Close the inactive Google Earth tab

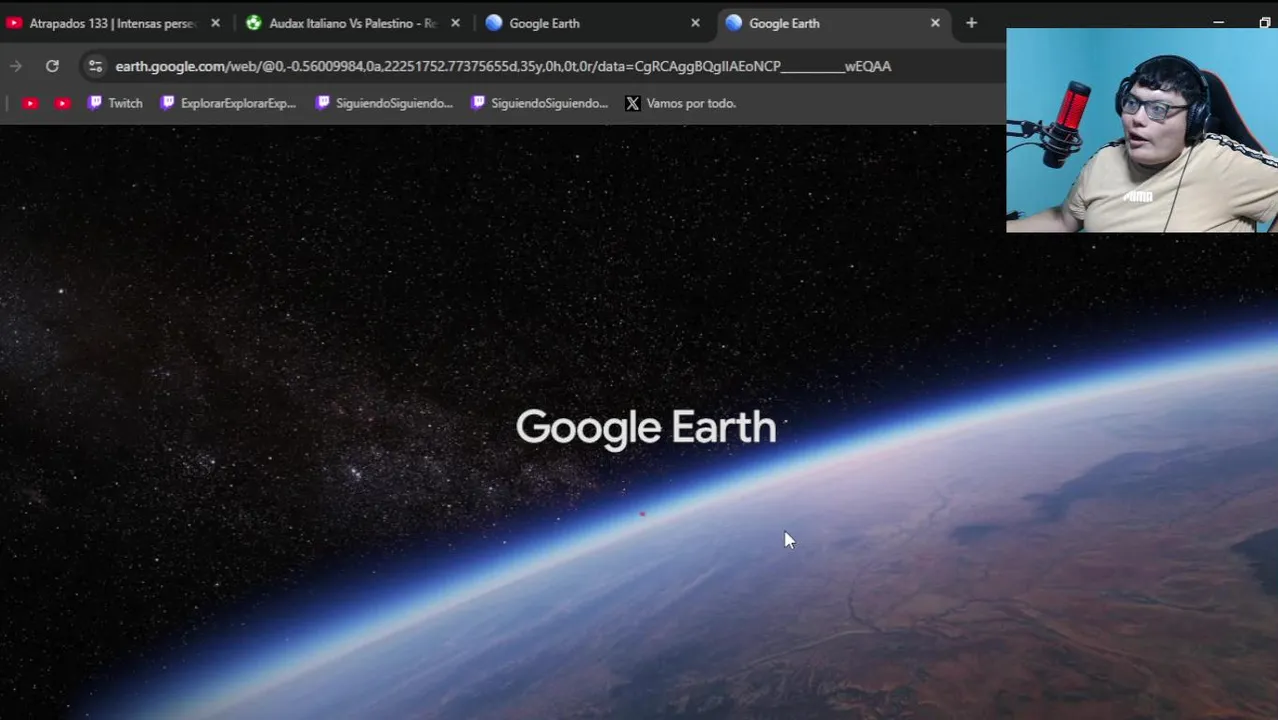(x=695, y=23)
